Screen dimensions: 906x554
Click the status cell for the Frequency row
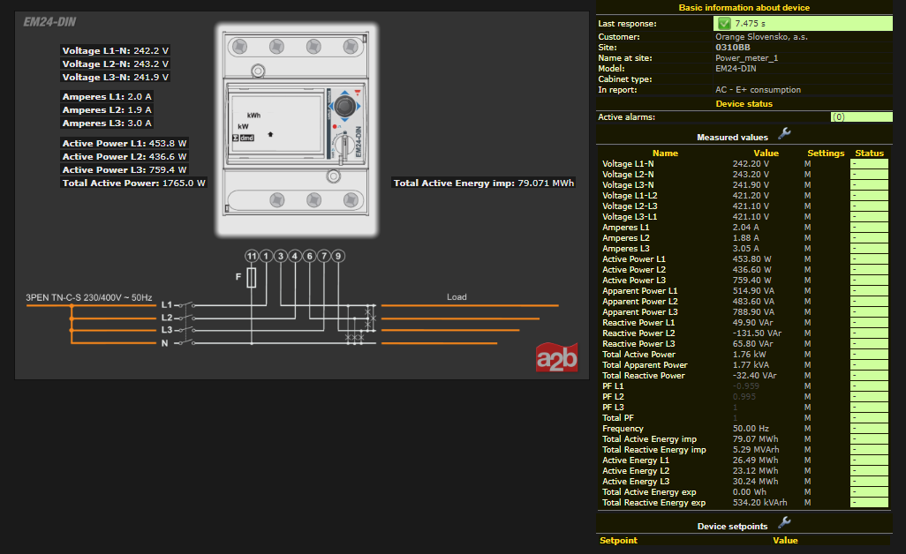[869, 428]
